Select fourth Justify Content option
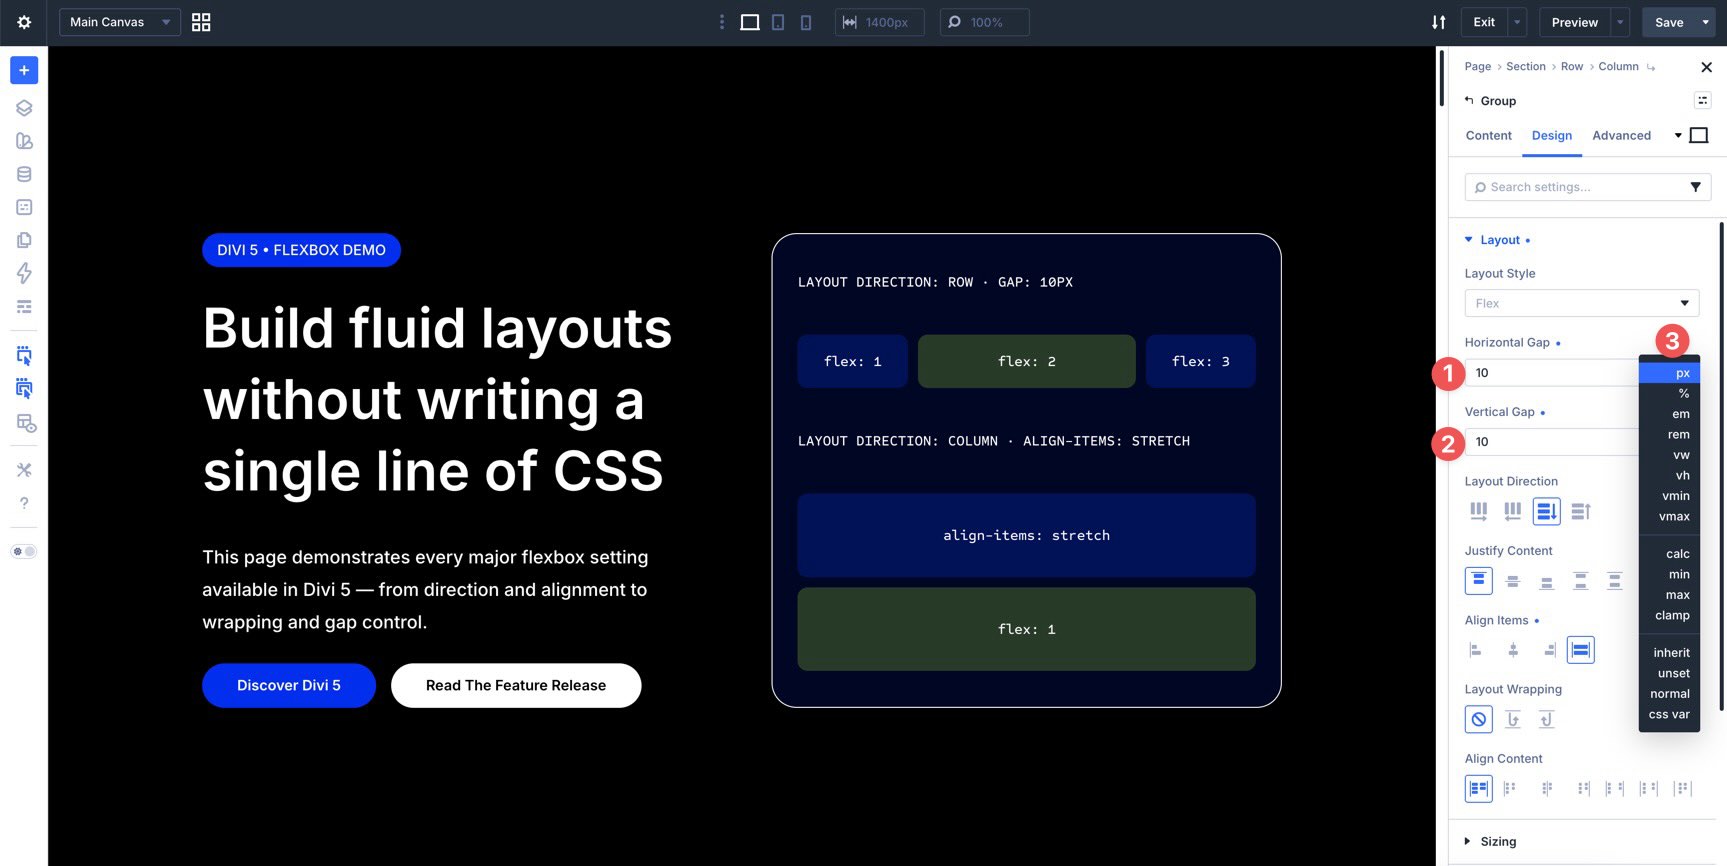 1581,581
